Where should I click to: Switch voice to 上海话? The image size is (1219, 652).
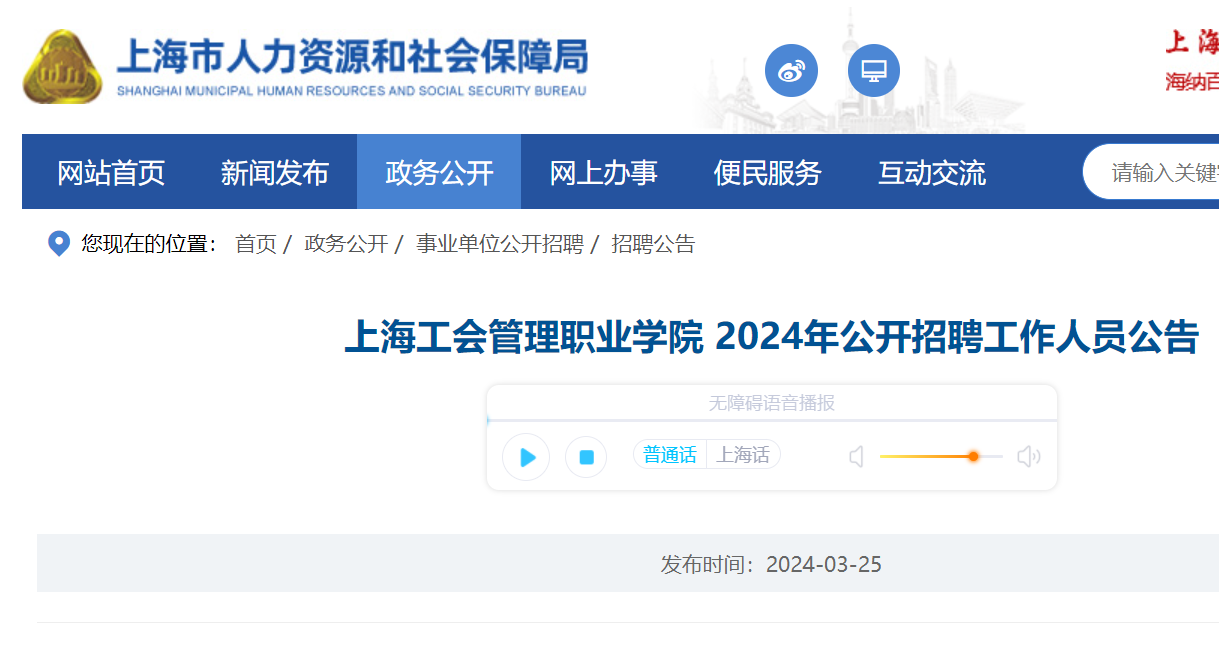[743, 455]
